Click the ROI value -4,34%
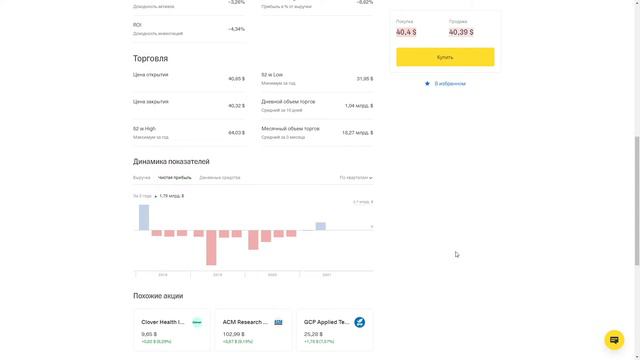Image resolution: width=640 pixels, height=360 pixels. pyautogui.click(x=237, y=29)
